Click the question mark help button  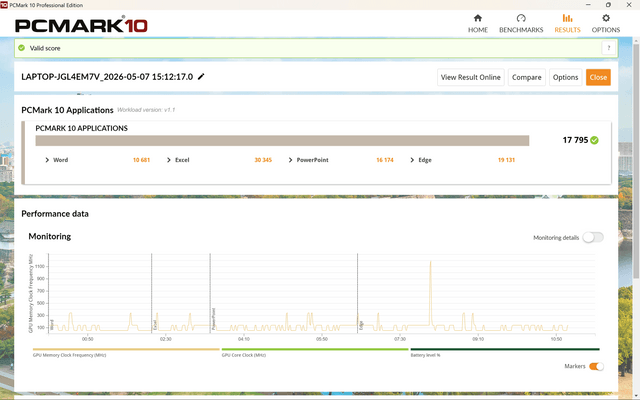coord(608,48)
